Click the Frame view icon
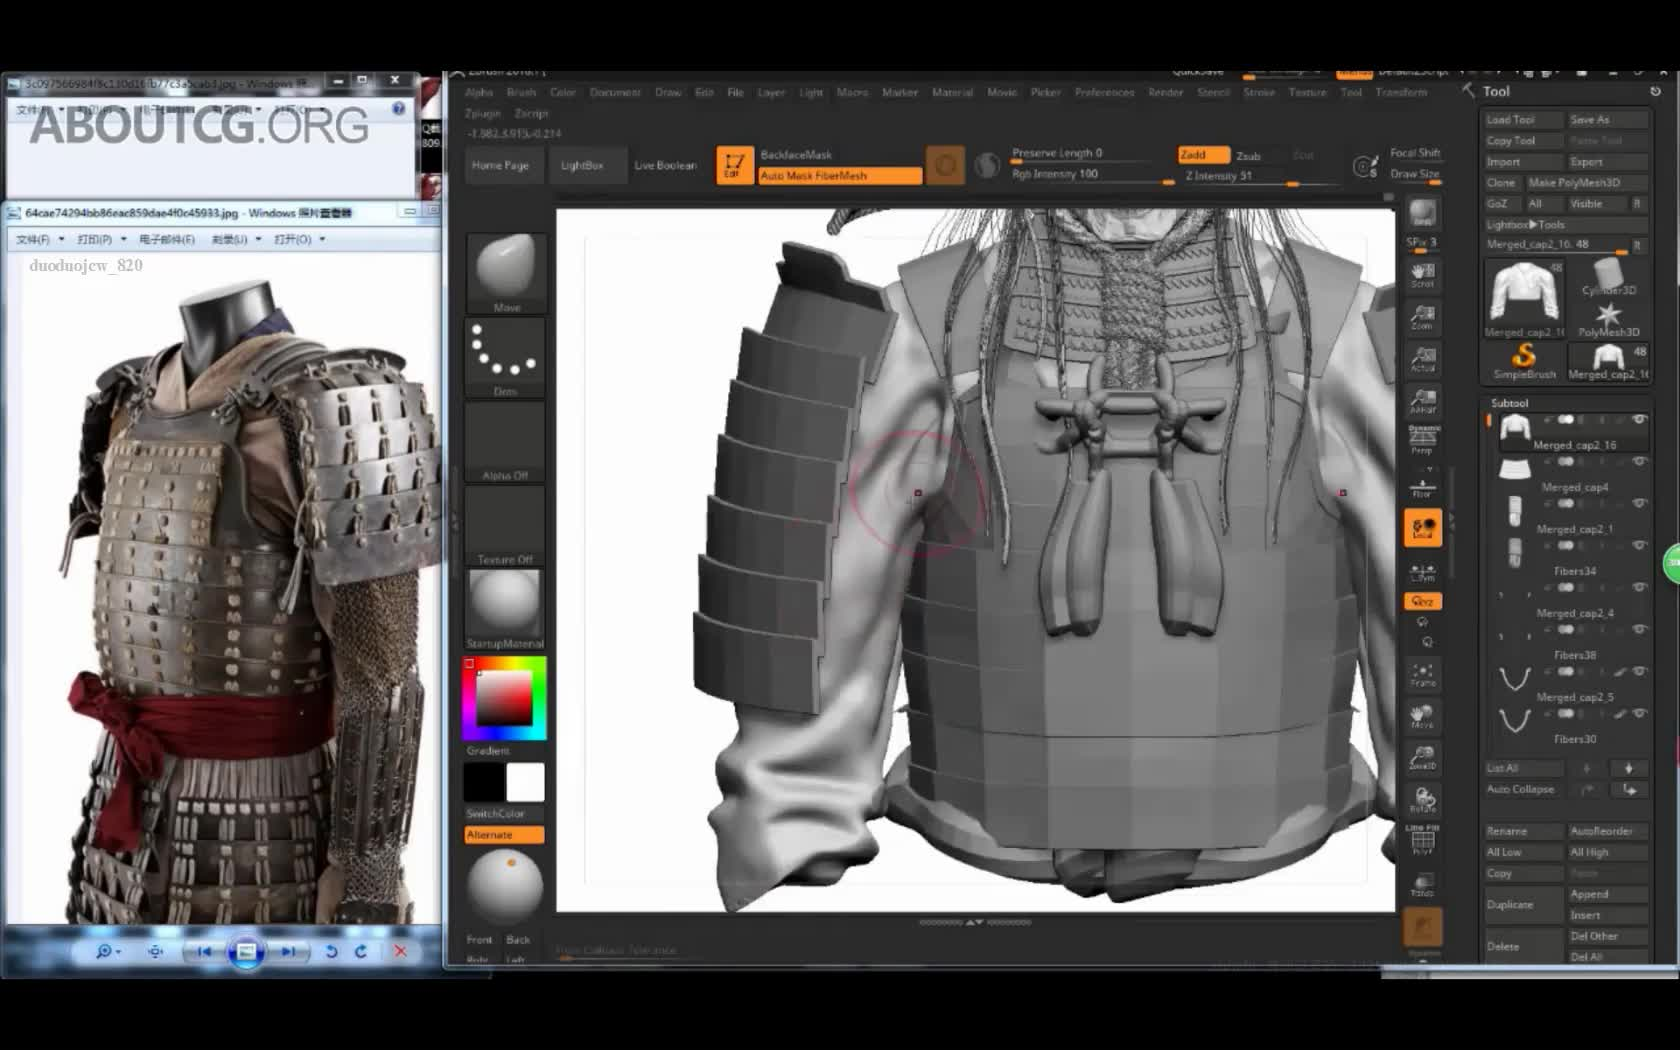1680x1050 pixels. [1422, 674]
